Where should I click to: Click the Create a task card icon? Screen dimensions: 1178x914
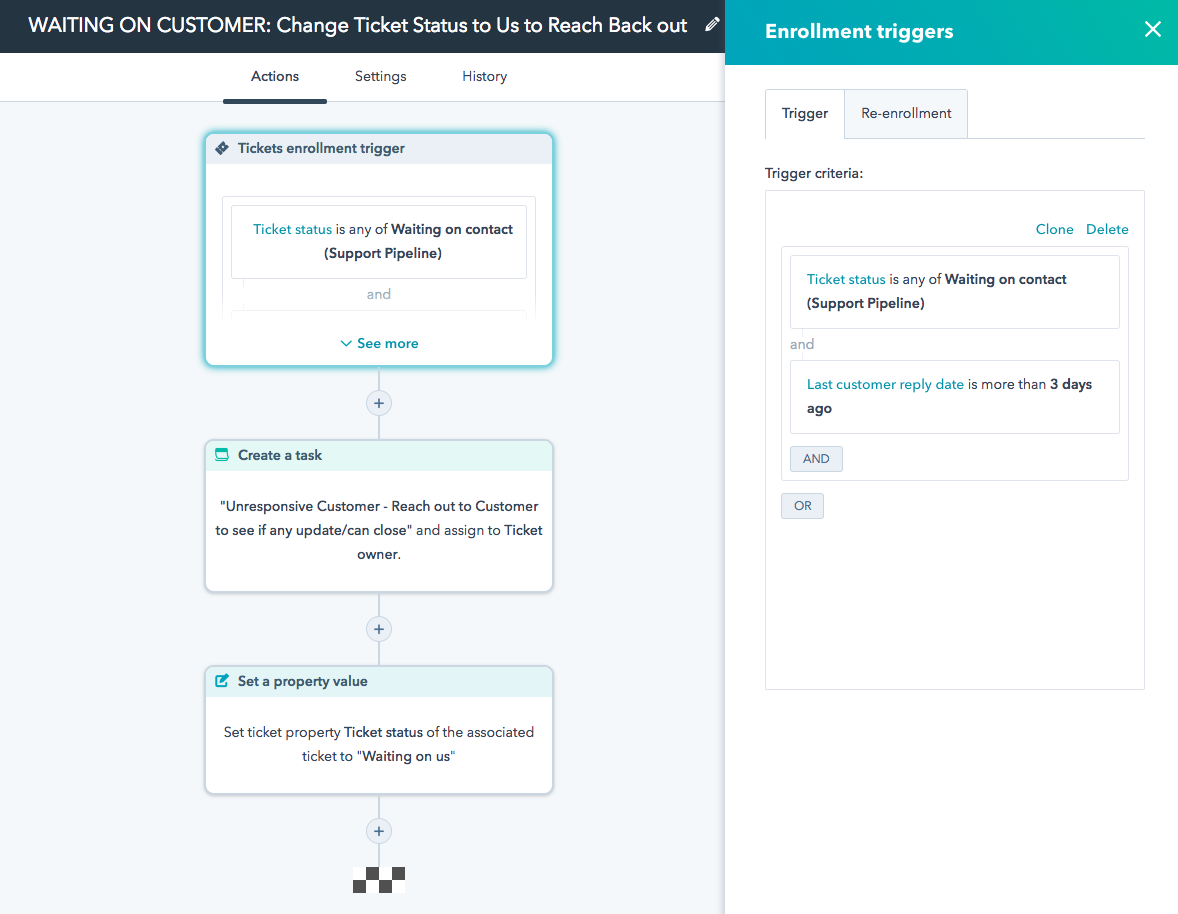tap(222, 455)
